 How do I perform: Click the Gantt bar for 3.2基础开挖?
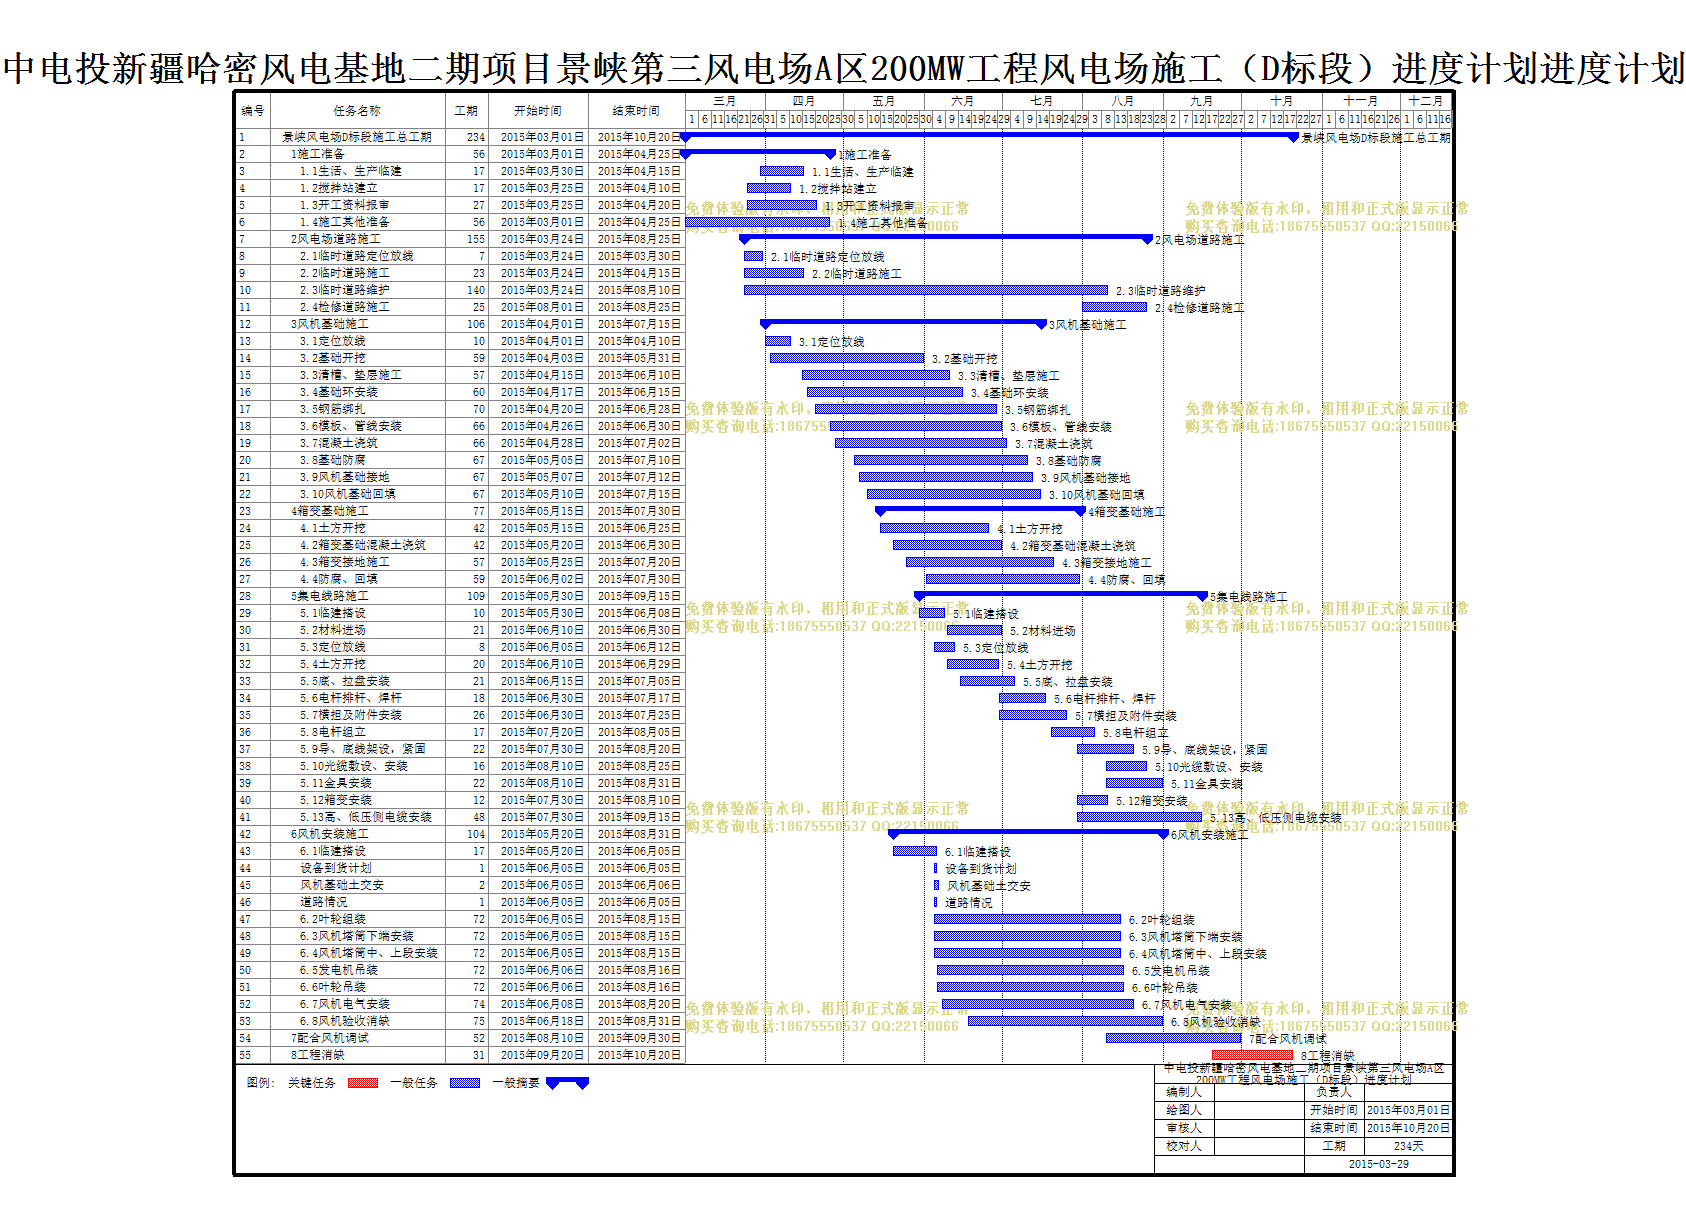pyautogui.click(x=847, y=358)
